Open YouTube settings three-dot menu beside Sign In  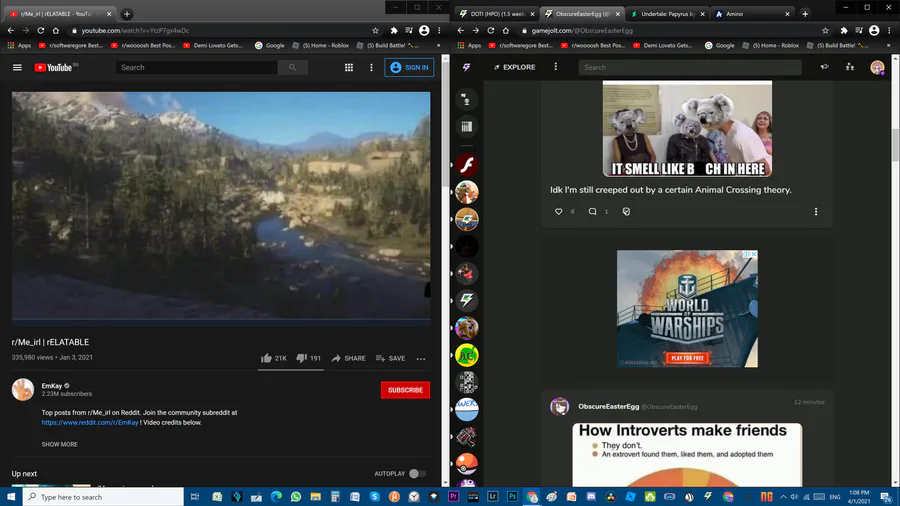[x=371, y=68]
